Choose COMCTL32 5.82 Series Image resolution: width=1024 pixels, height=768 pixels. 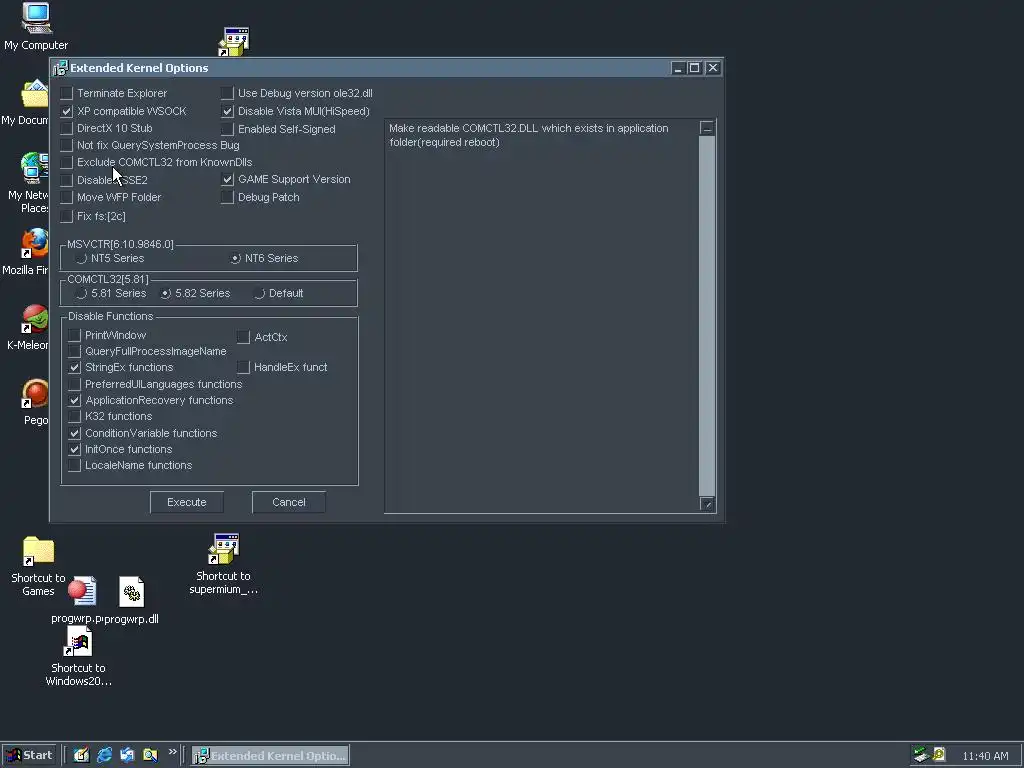[x=166, y=294]
